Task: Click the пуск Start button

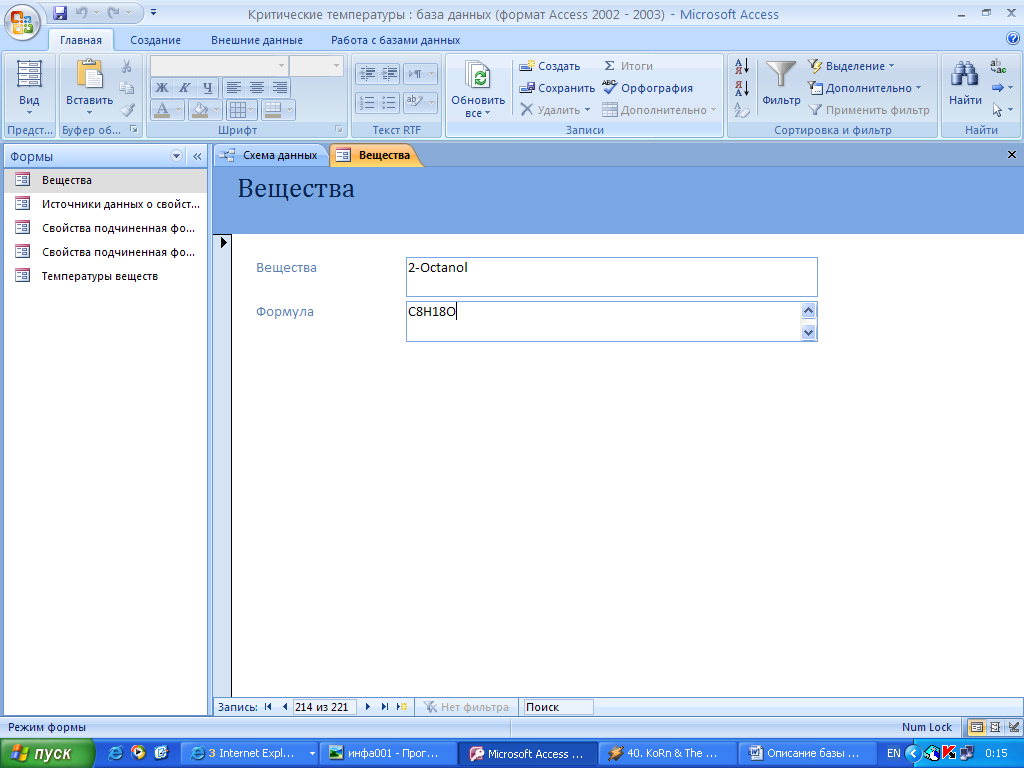Action: [47, 753]
